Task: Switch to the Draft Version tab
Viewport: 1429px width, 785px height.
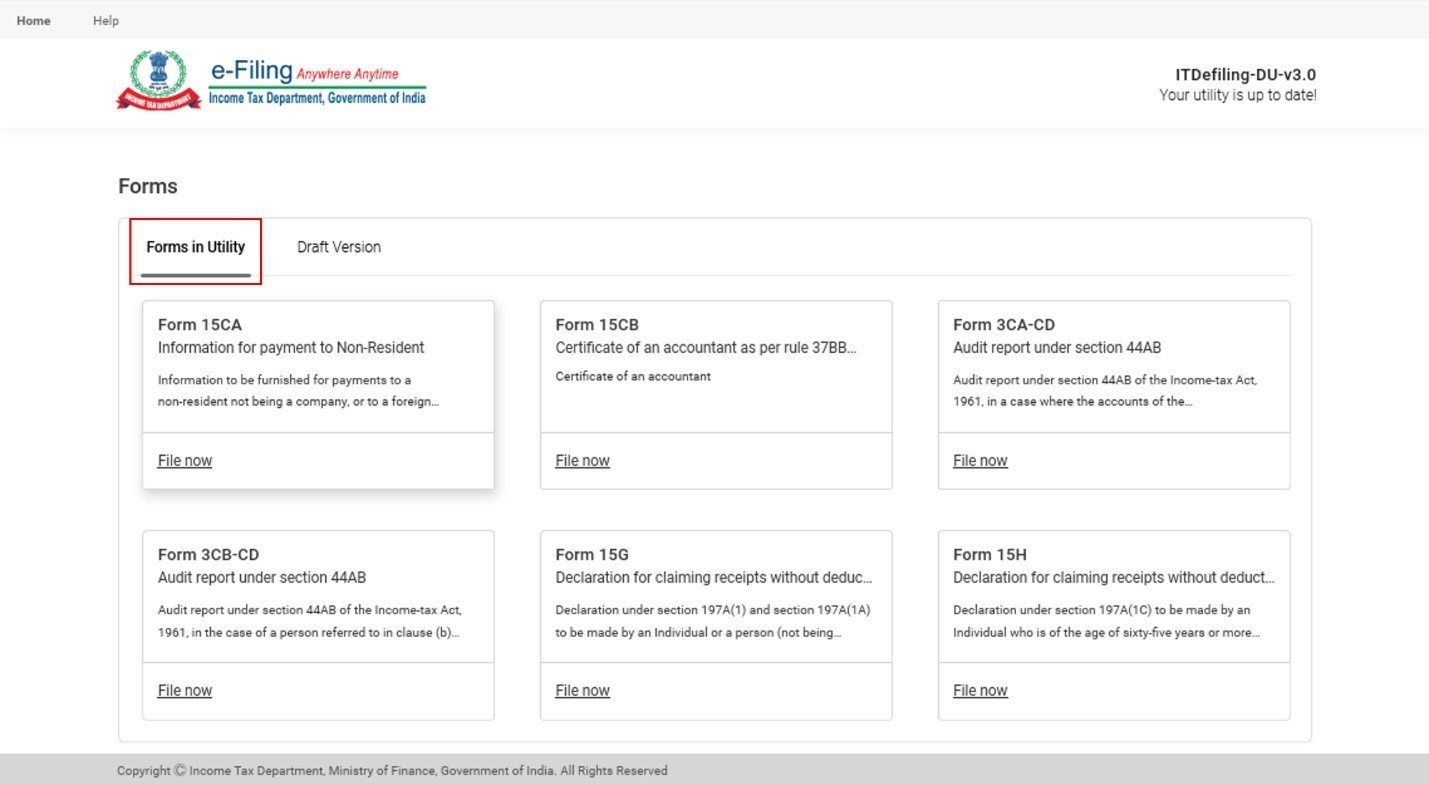Action: 339,247
